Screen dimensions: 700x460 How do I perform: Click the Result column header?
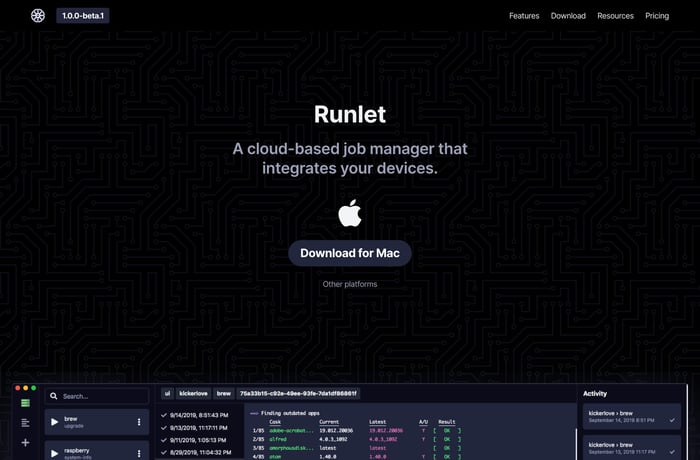click(446, 422)
